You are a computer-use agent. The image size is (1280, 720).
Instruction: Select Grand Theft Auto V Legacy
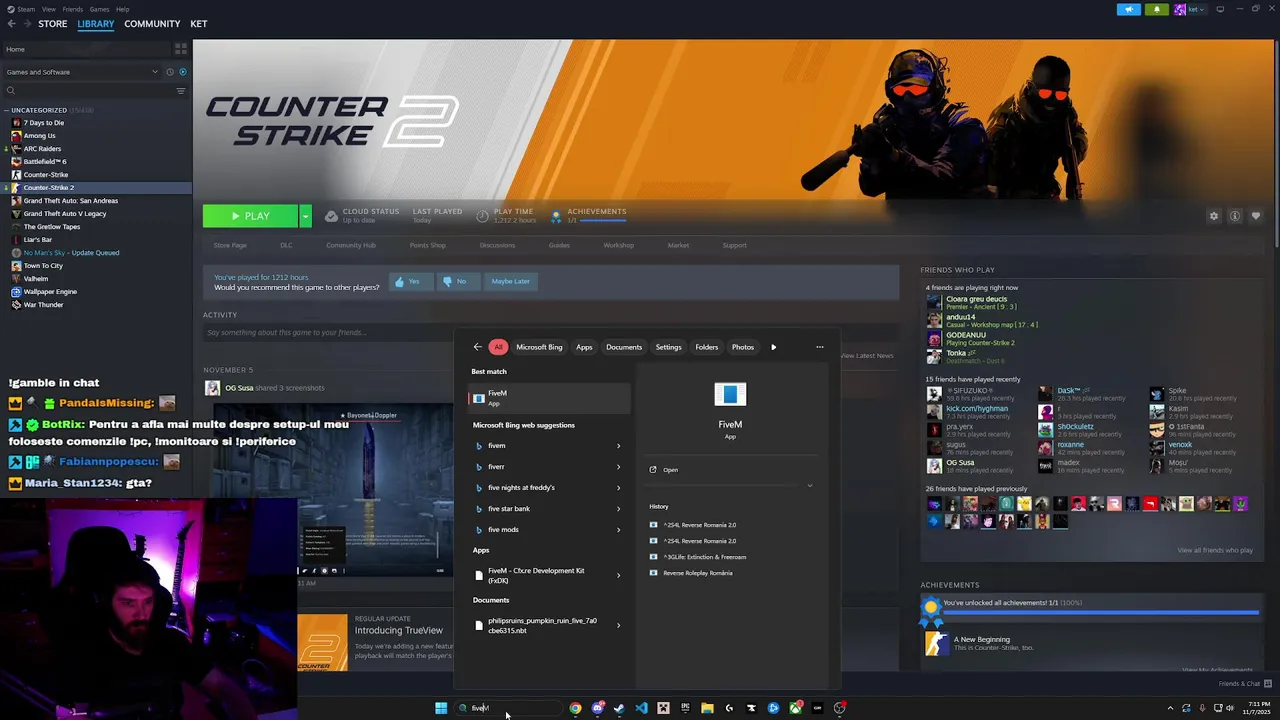point(65,213)
